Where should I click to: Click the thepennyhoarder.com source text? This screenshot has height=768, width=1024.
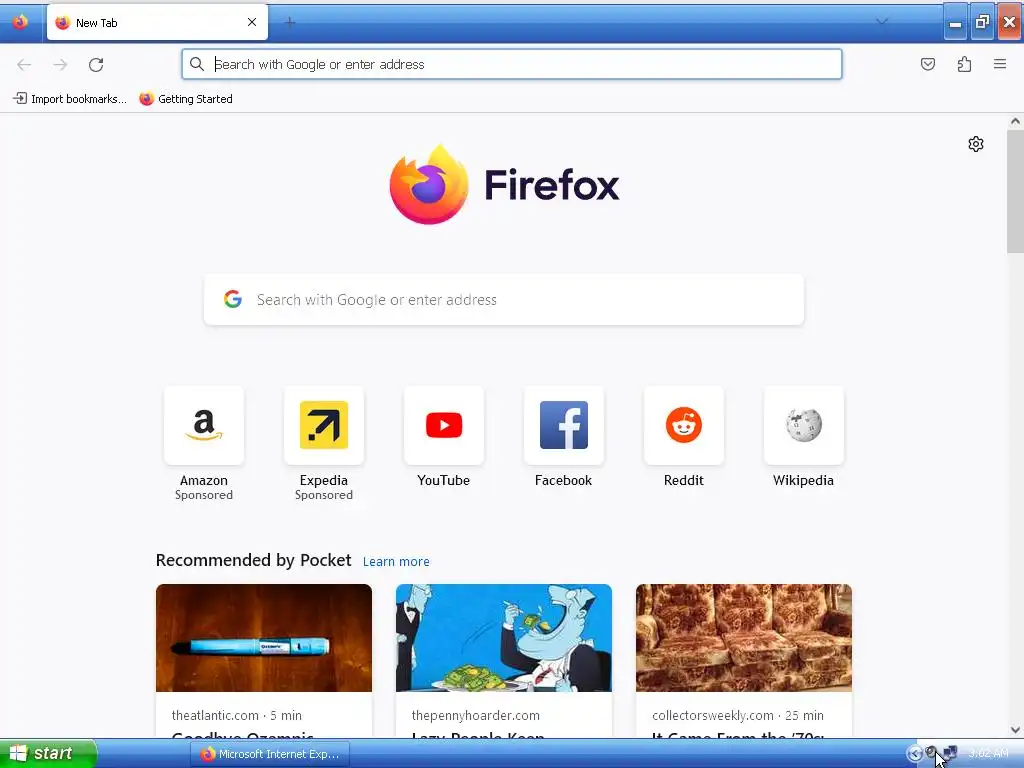point(475,715)
